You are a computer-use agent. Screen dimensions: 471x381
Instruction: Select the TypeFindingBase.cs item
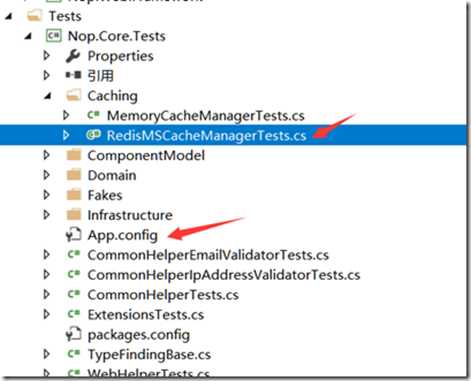click(x=149, y=354)
